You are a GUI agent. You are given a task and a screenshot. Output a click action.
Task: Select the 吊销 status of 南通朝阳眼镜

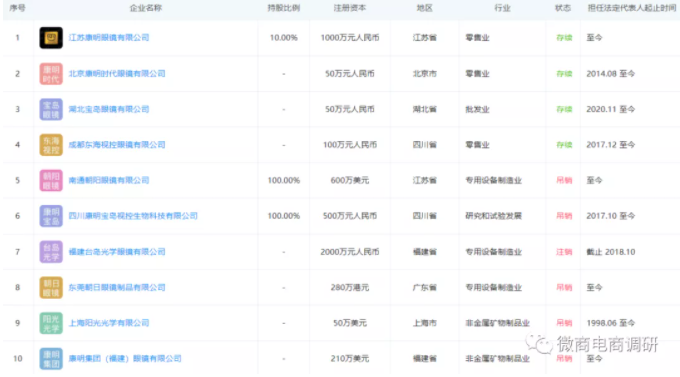point(564,180)
